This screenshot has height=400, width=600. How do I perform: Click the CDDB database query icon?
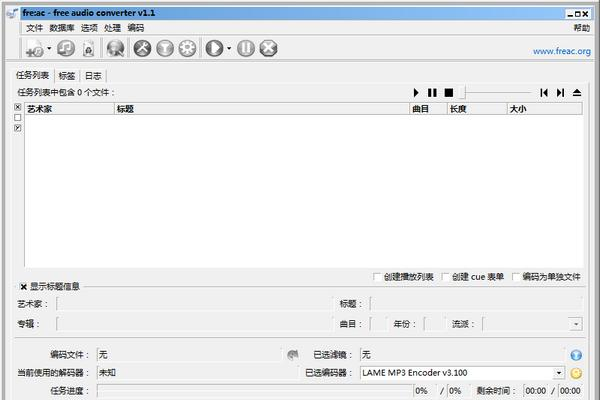click(115, 49)
